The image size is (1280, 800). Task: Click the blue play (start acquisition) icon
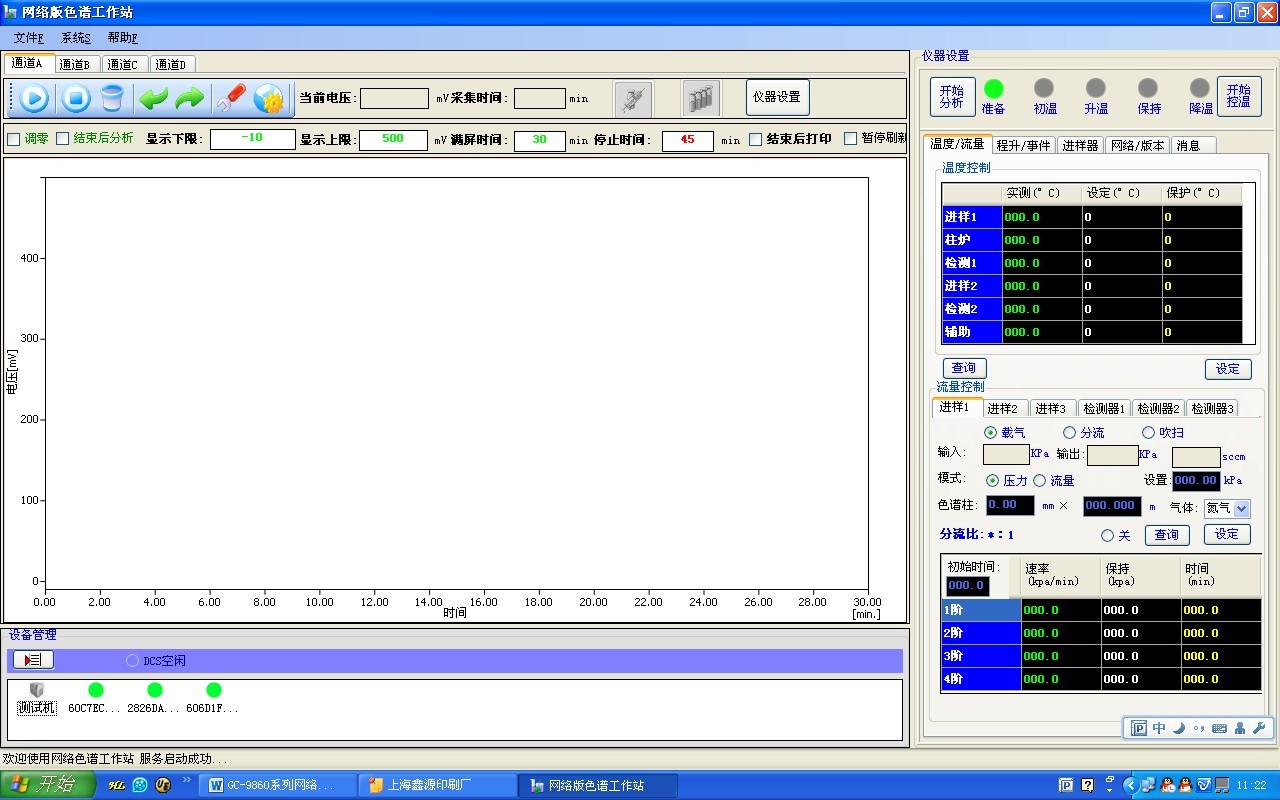(x=33, y=98)
